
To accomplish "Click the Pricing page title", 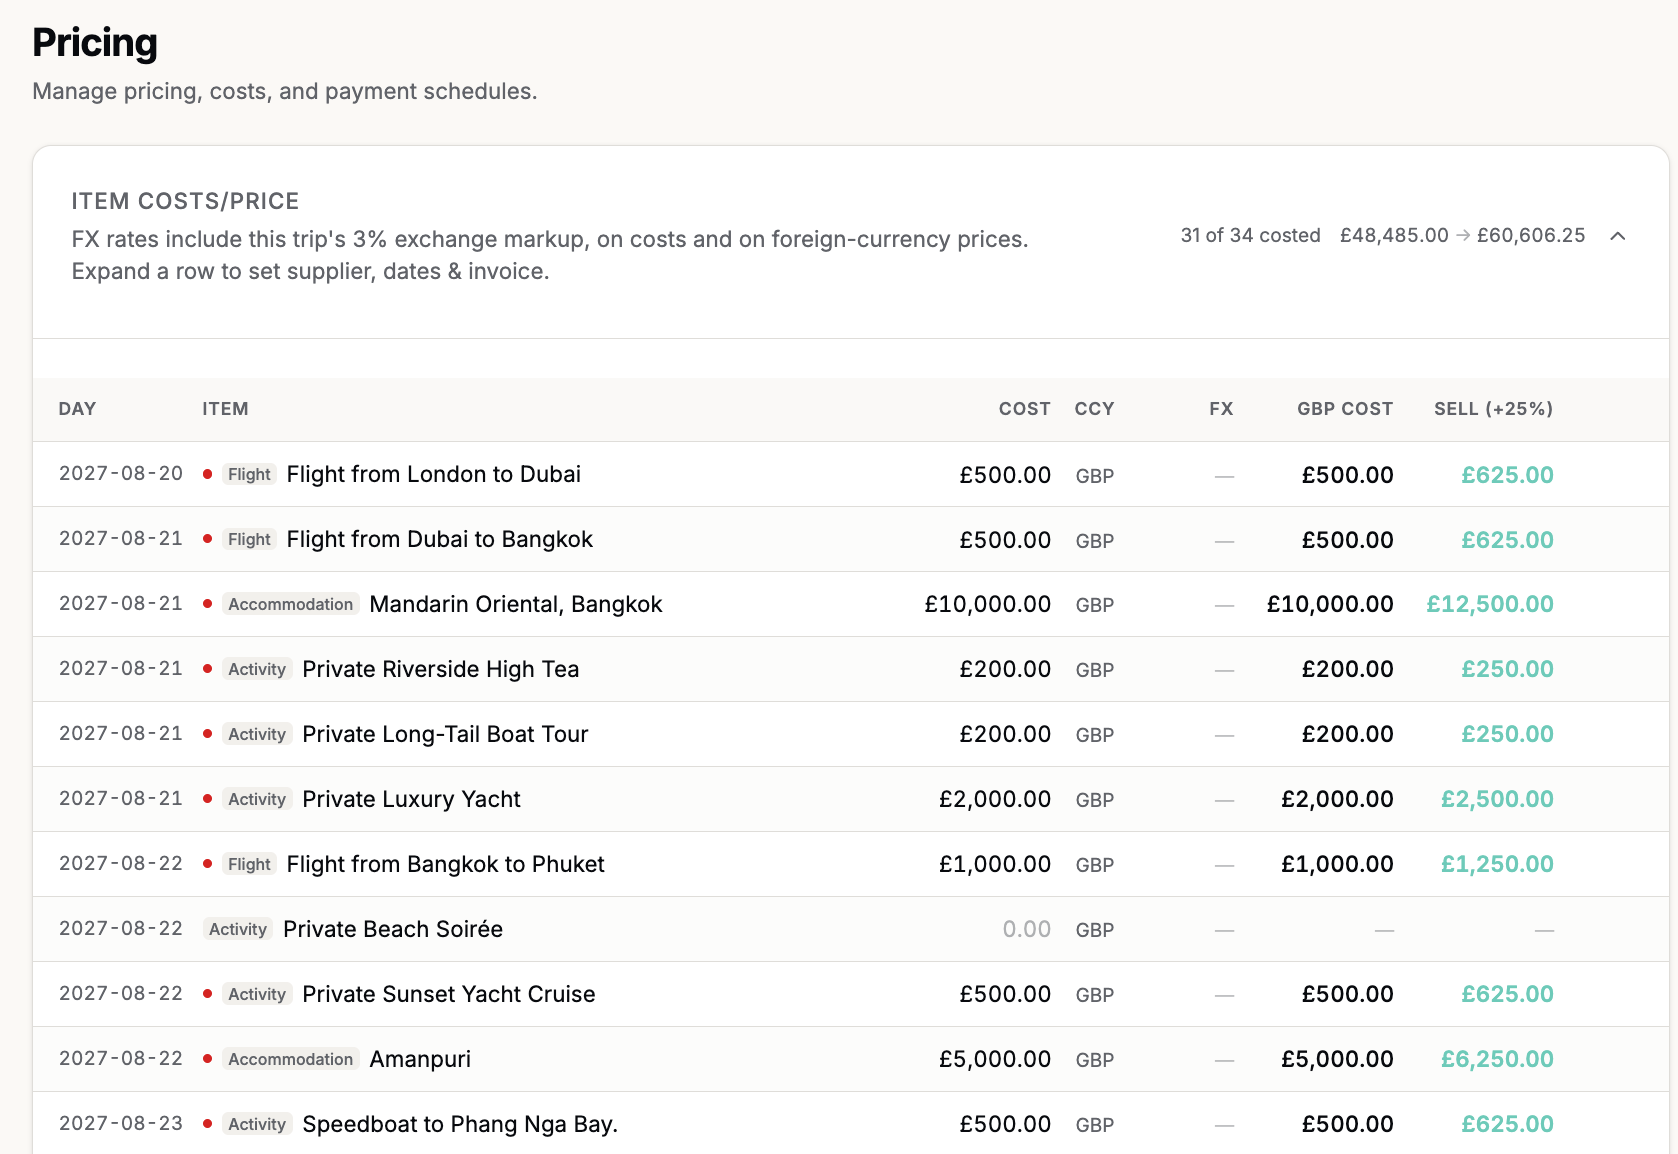I will (95, 43).
